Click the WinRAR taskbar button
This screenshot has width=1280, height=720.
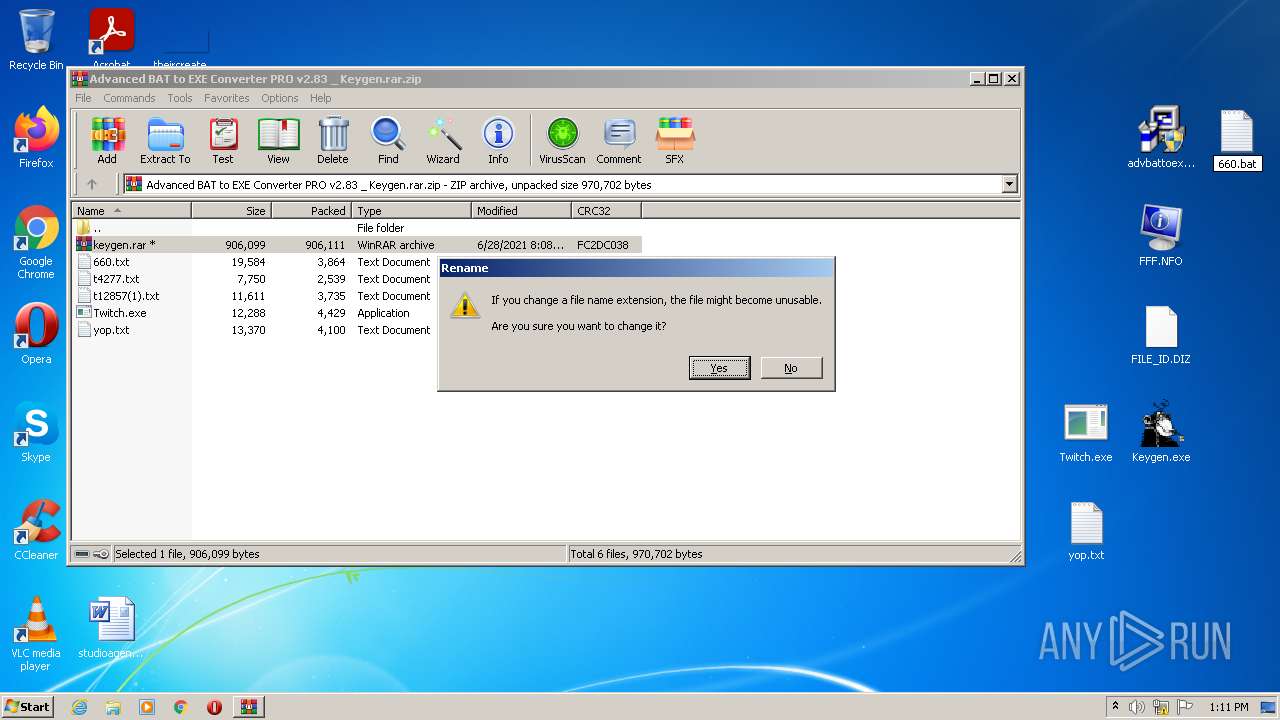[x=248, y=707]
